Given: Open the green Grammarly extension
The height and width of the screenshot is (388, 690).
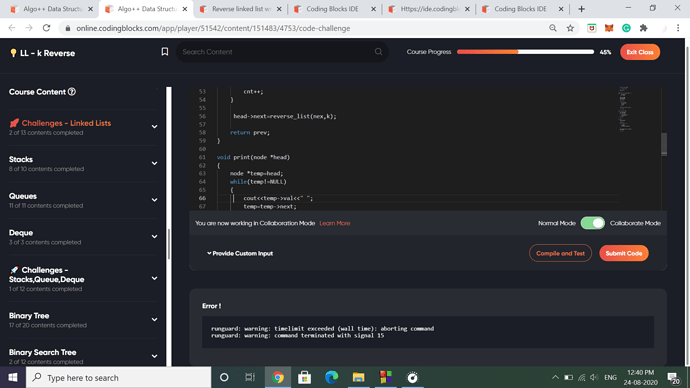Looking at the screenshot, I should click(x=626, y=28).
